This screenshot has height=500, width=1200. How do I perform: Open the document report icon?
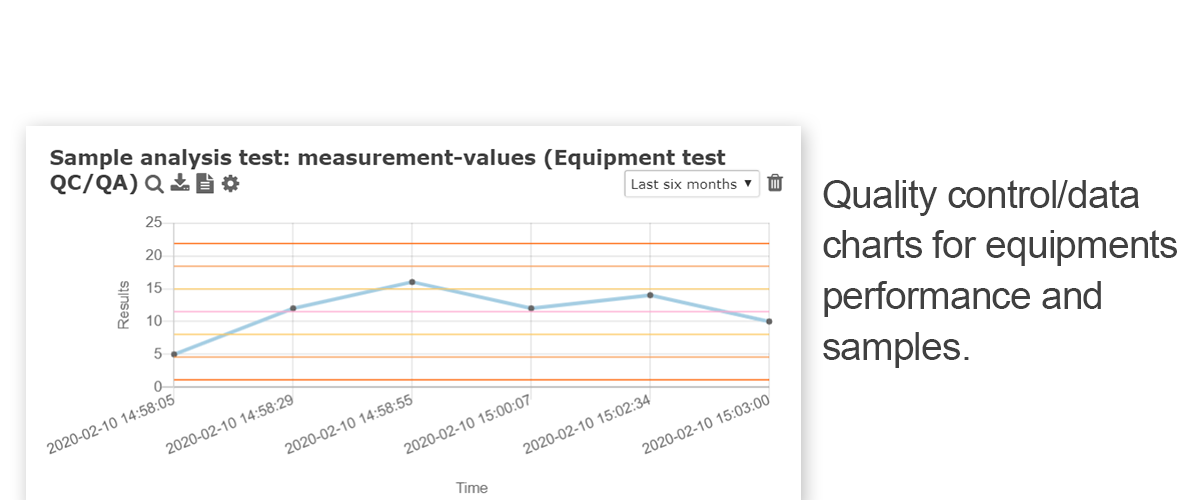coord(205,183)
